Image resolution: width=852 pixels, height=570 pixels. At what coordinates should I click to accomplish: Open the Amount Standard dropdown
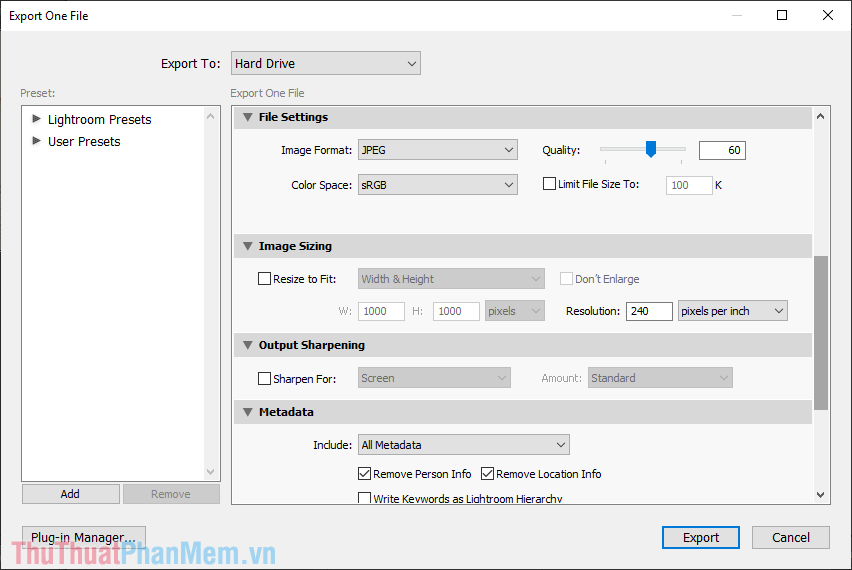coord(660,378)
